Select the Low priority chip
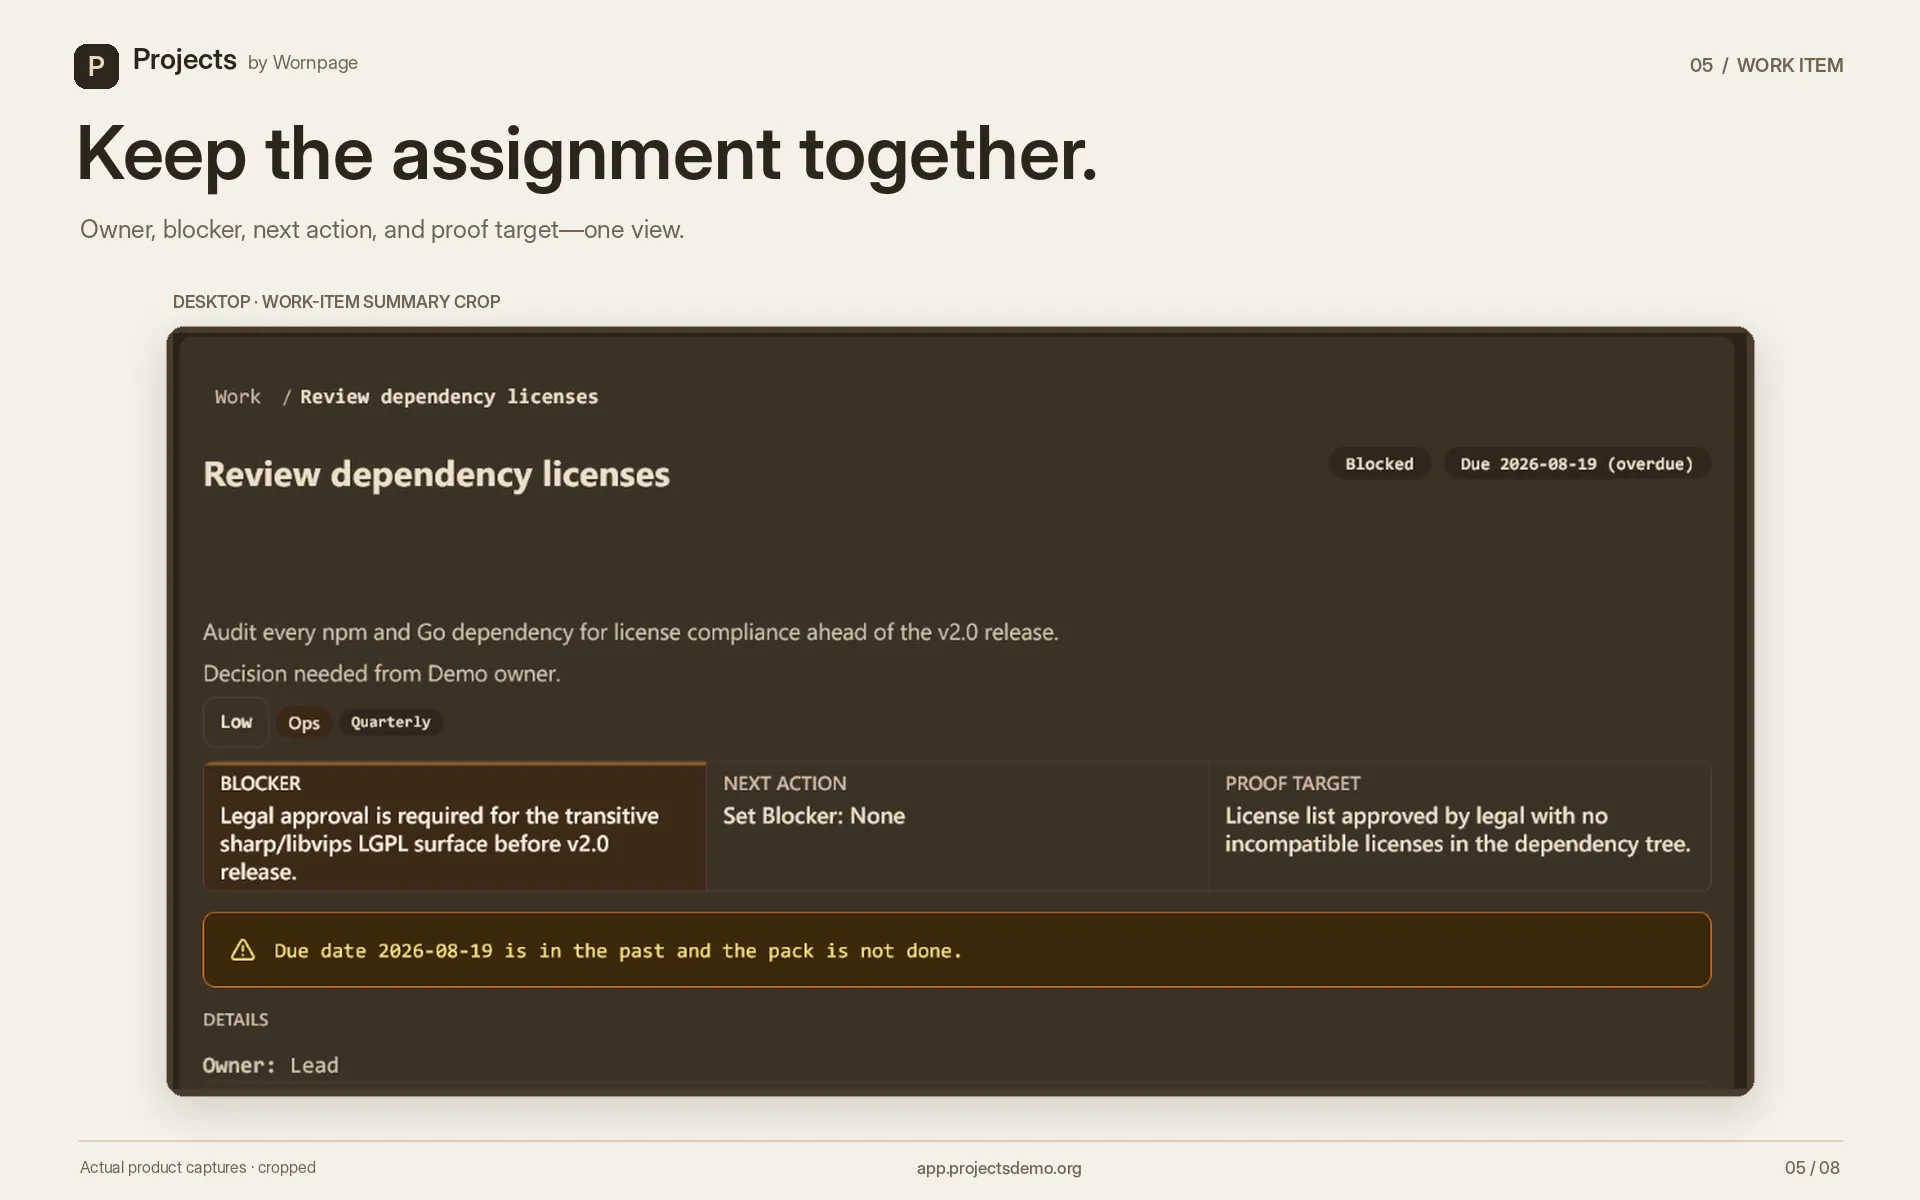Screen dimensions: 1920x1200 coord(236,722)
